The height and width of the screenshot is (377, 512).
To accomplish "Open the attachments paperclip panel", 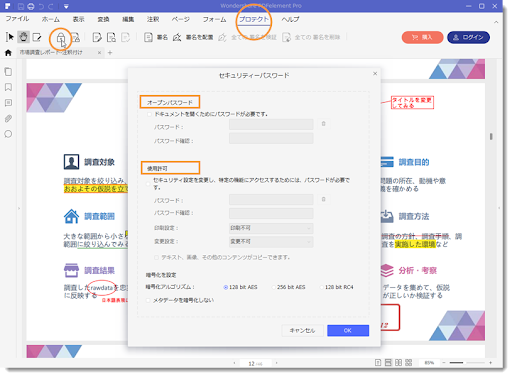I will pos(8,118).
